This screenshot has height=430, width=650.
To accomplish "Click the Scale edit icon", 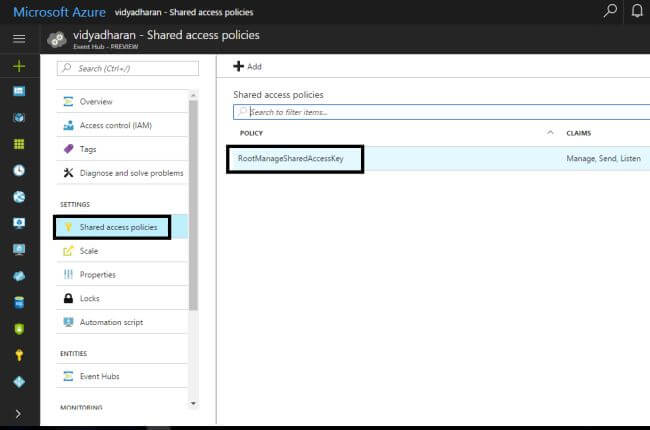I will (68, 251).
